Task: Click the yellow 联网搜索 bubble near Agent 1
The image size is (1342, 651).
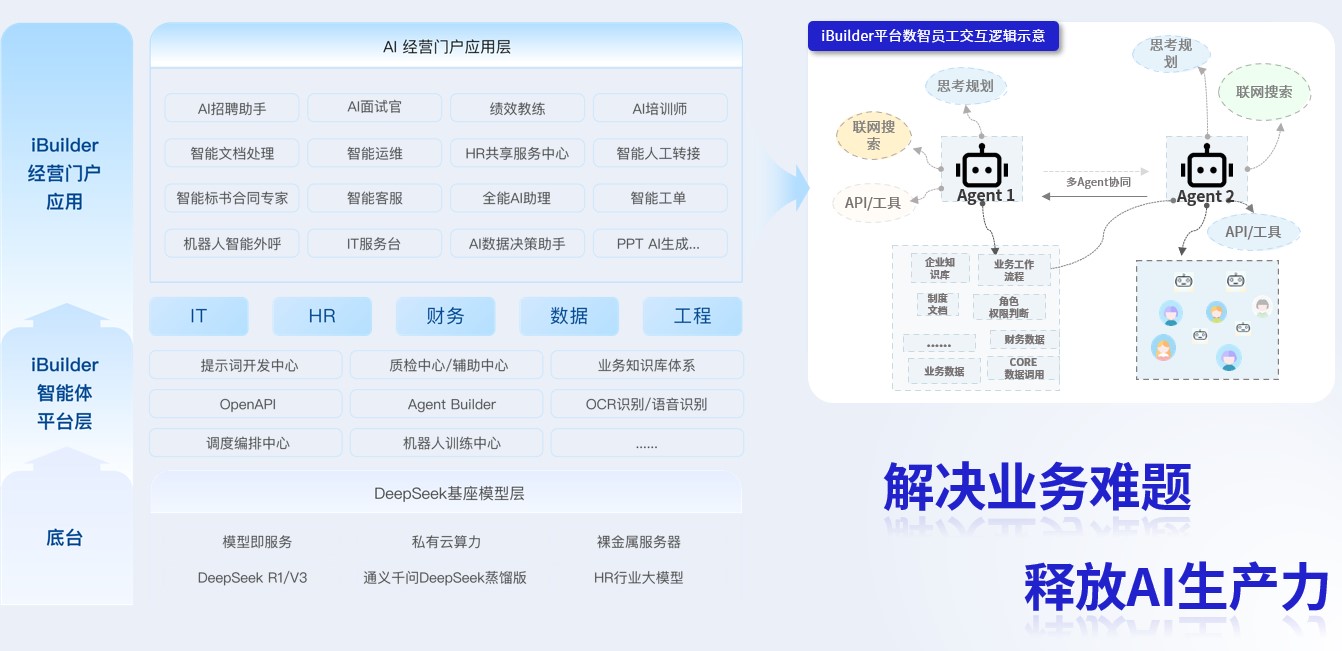Action: pyautogui.click(x=873, y=134)
